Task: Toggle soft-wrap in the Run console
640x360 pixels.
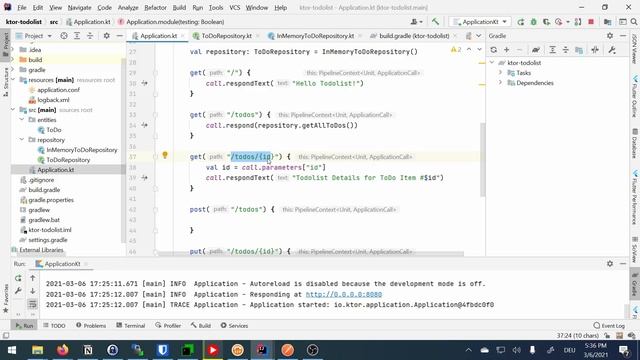Action: pos(33,304)
